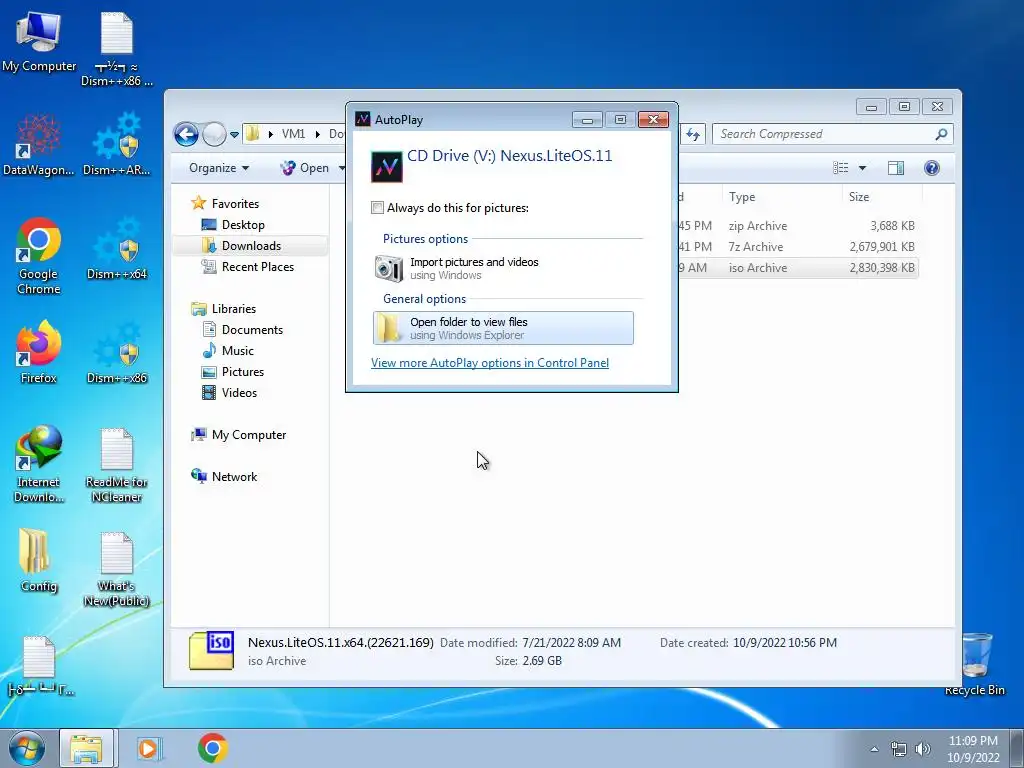Click the search magnifier icon
This screenshot has height=768, width=1024.
click(x=941, y=134)
